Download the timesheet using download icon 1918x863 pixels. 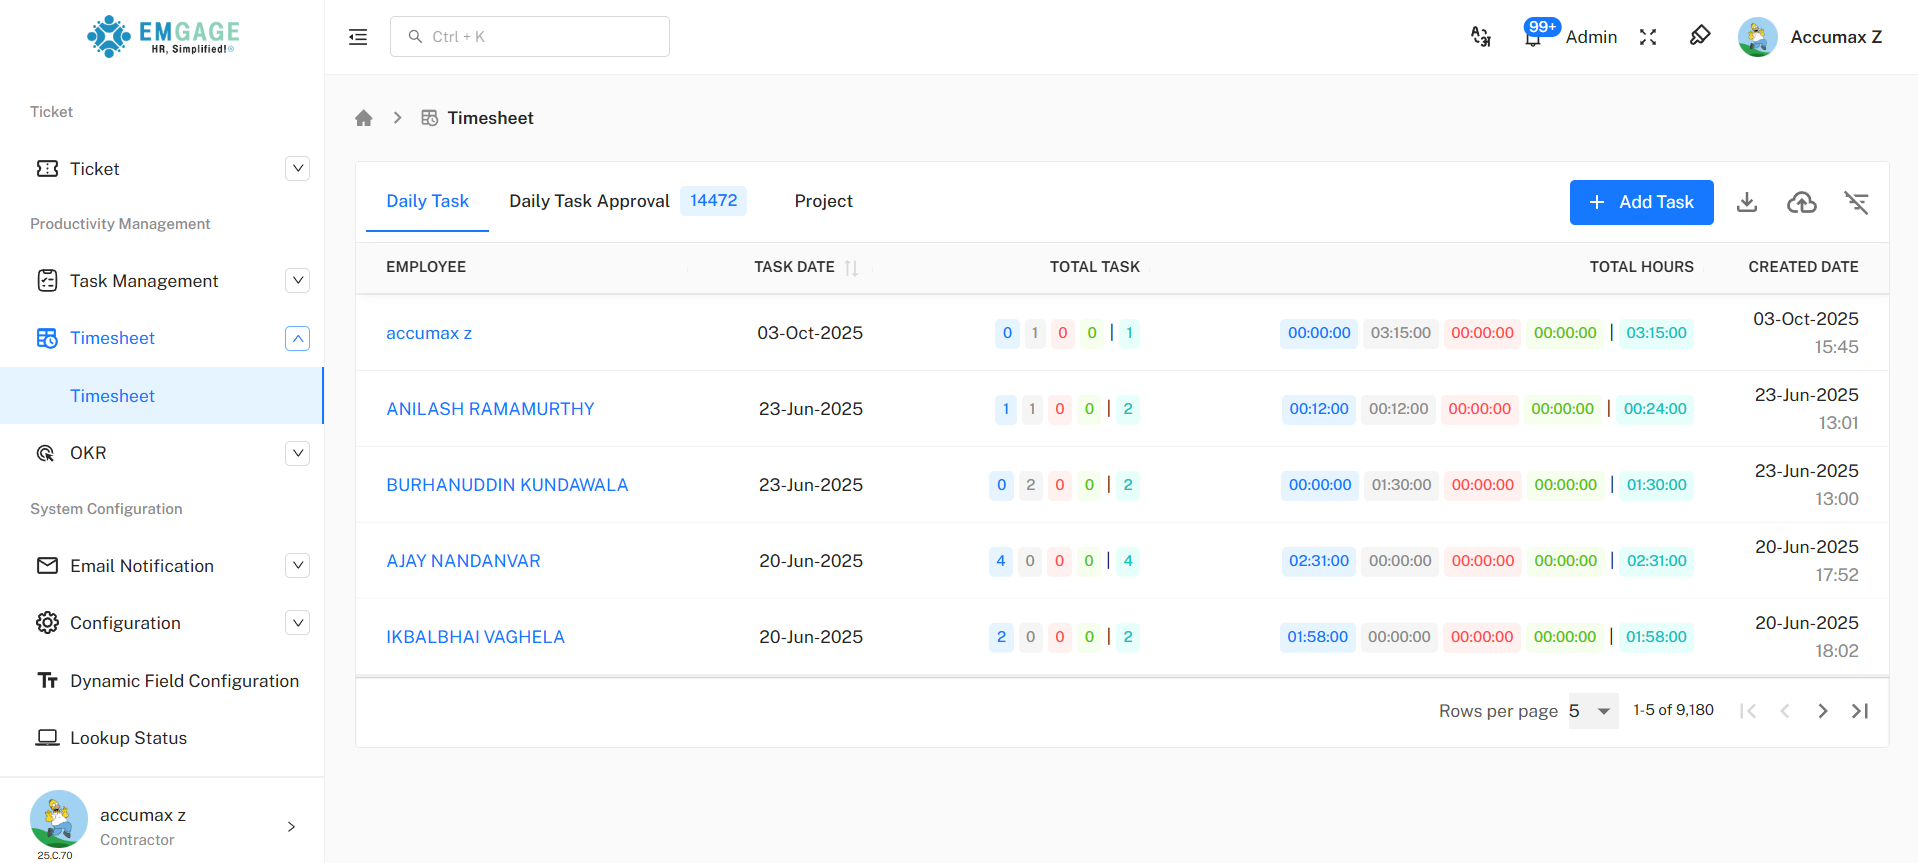click(1747, 202)
